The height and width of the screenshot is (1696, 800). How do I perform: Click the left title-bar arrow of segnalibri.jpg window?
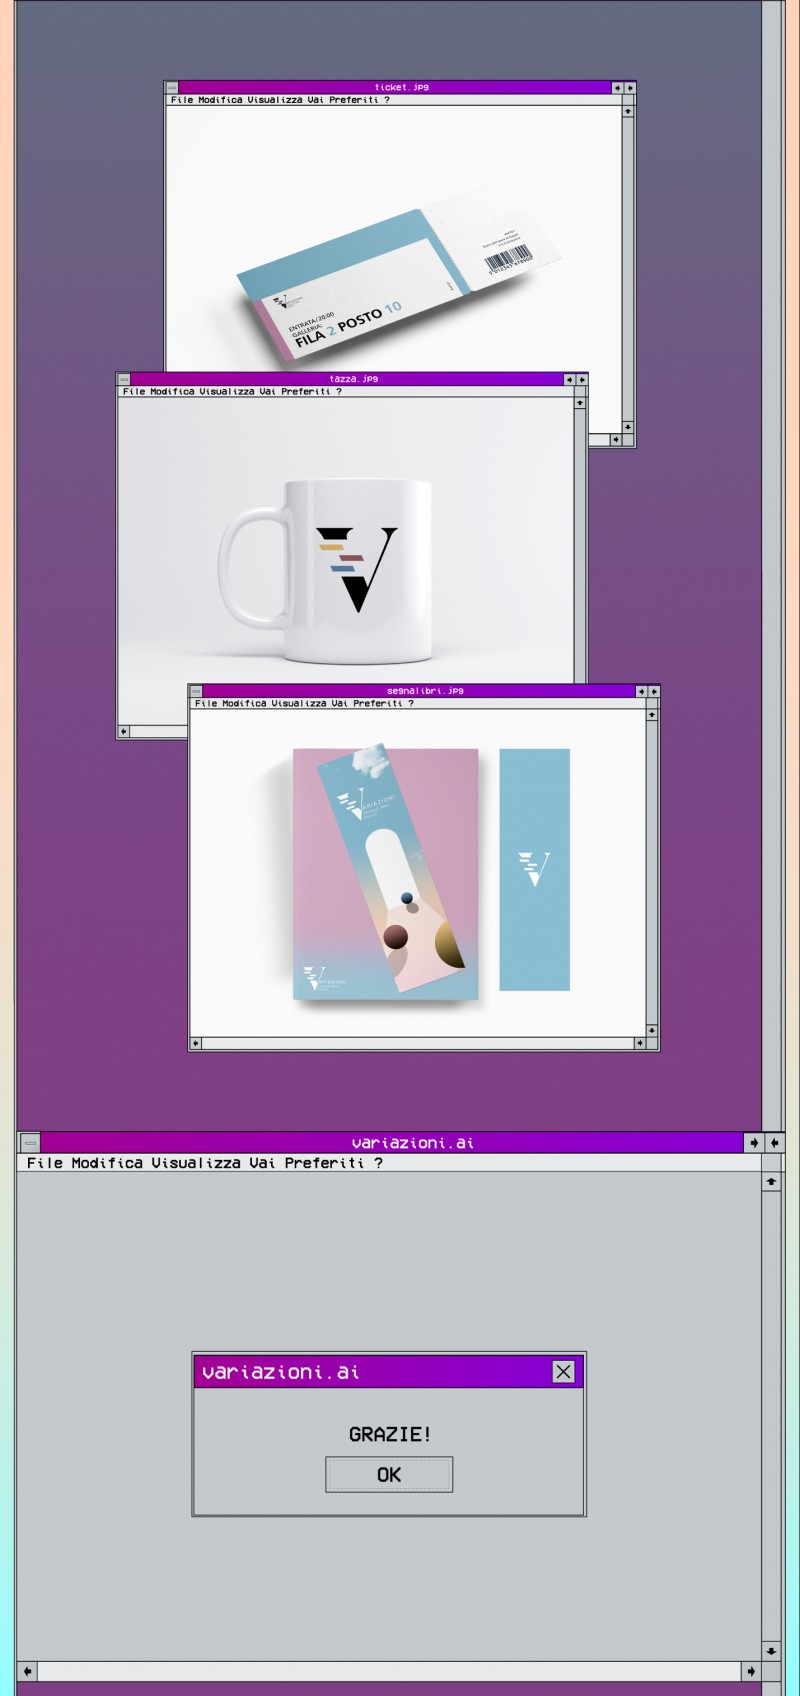[641, 691]
